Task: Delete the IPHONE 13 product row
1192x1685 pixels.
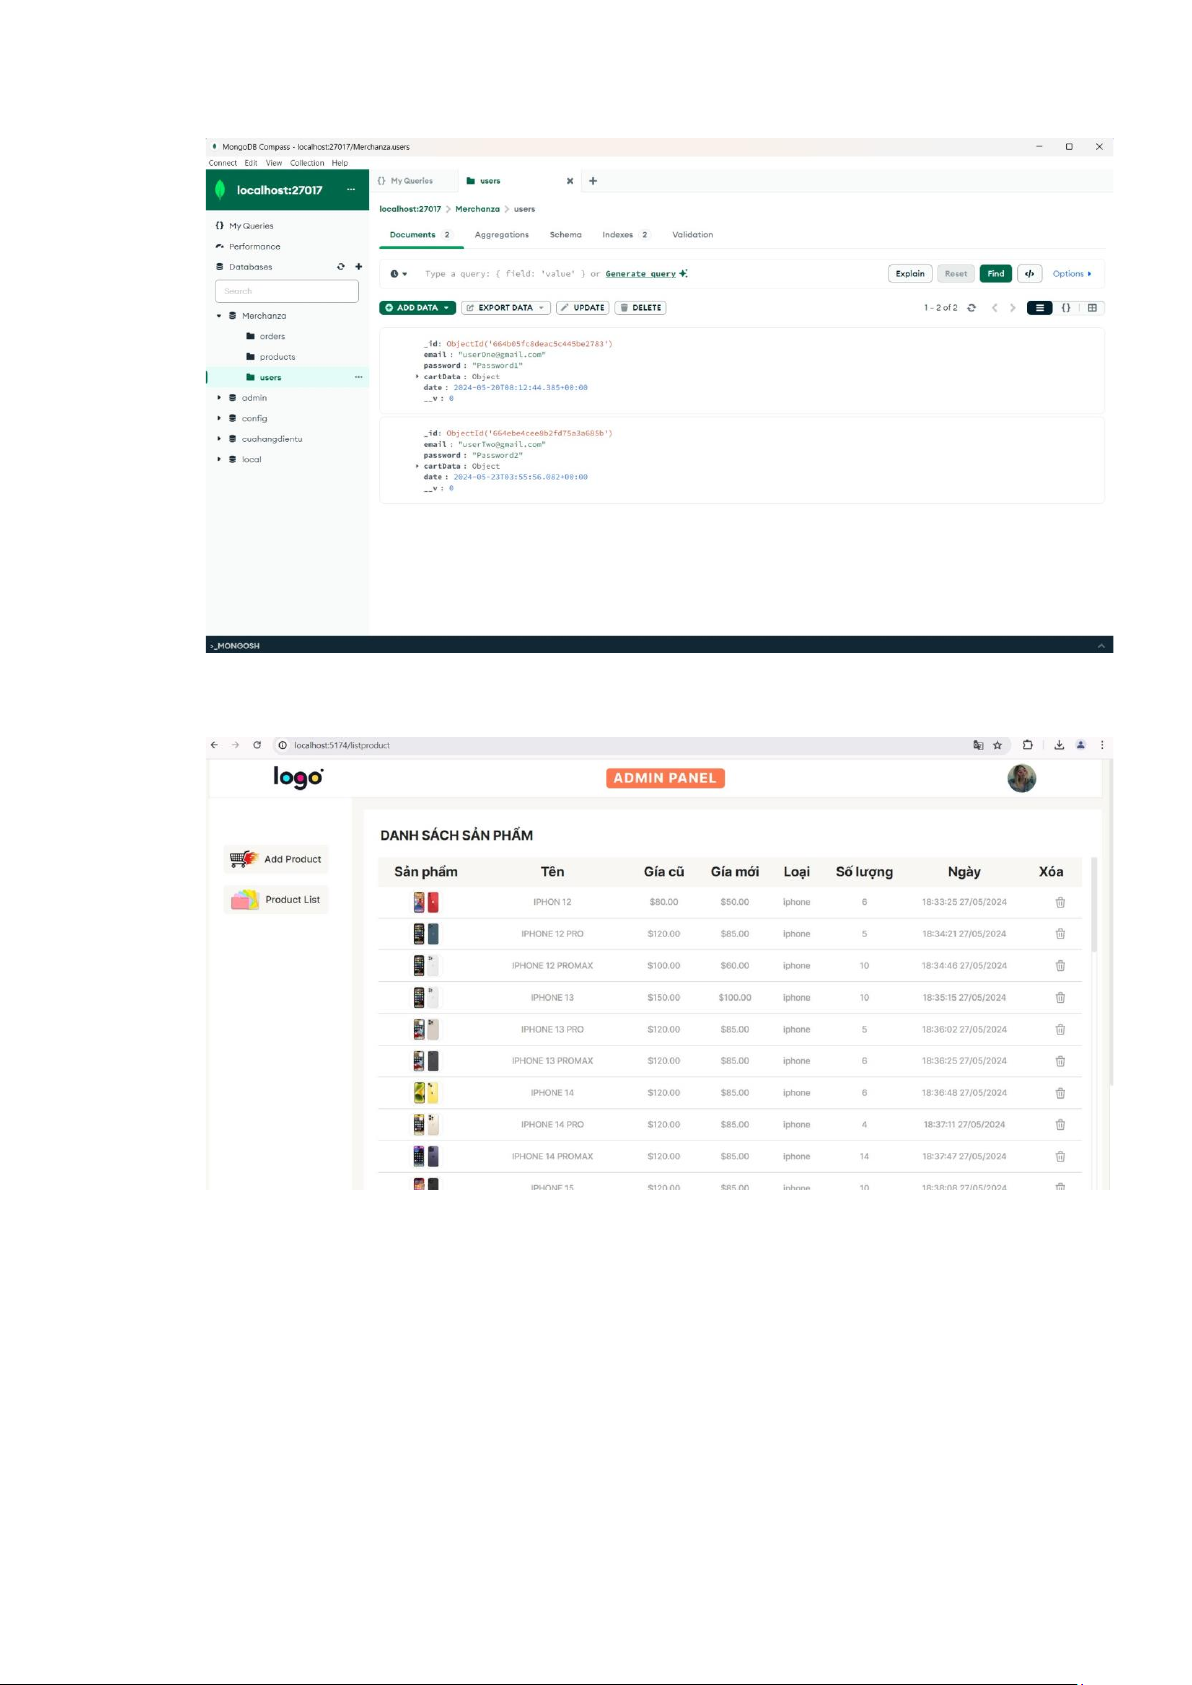Action: coord(1060,998)
